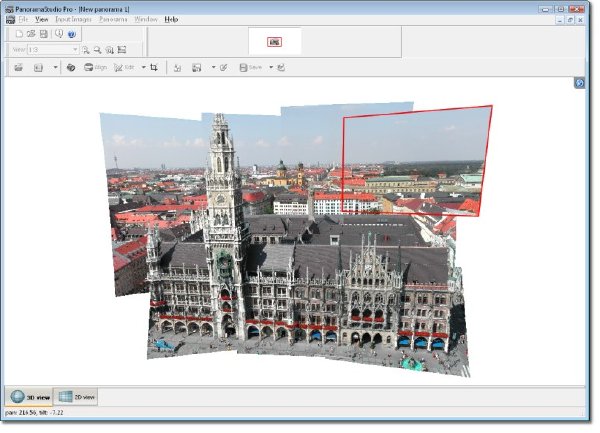This screenshot has height=433, width=600.
Task: Switch to the 3D view mode
Action: (29, 397)
